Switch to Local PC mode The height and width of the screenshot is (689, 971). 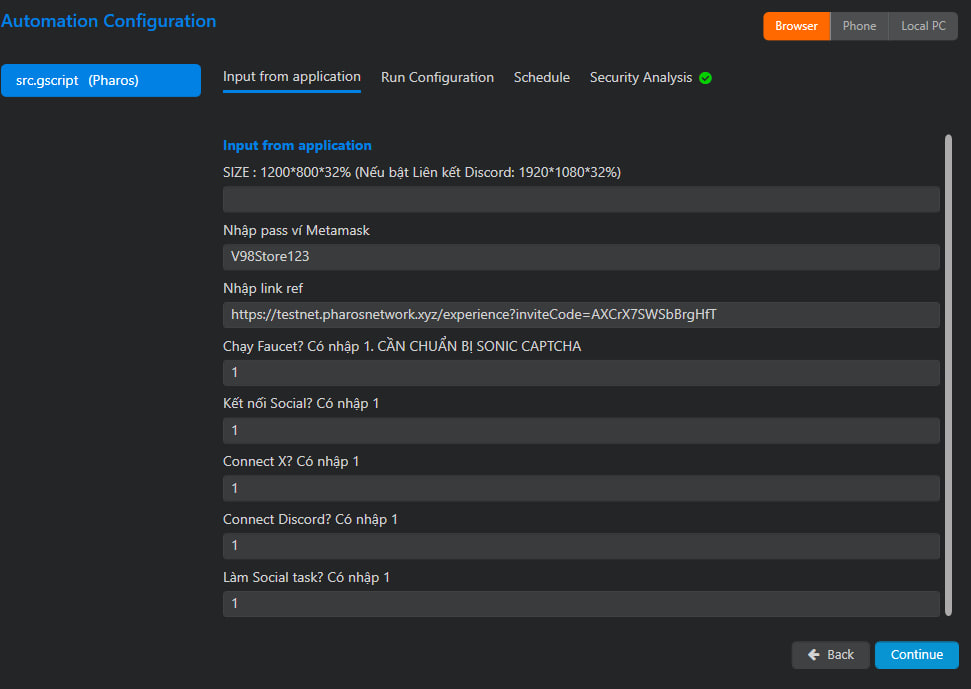pos(923,26)
